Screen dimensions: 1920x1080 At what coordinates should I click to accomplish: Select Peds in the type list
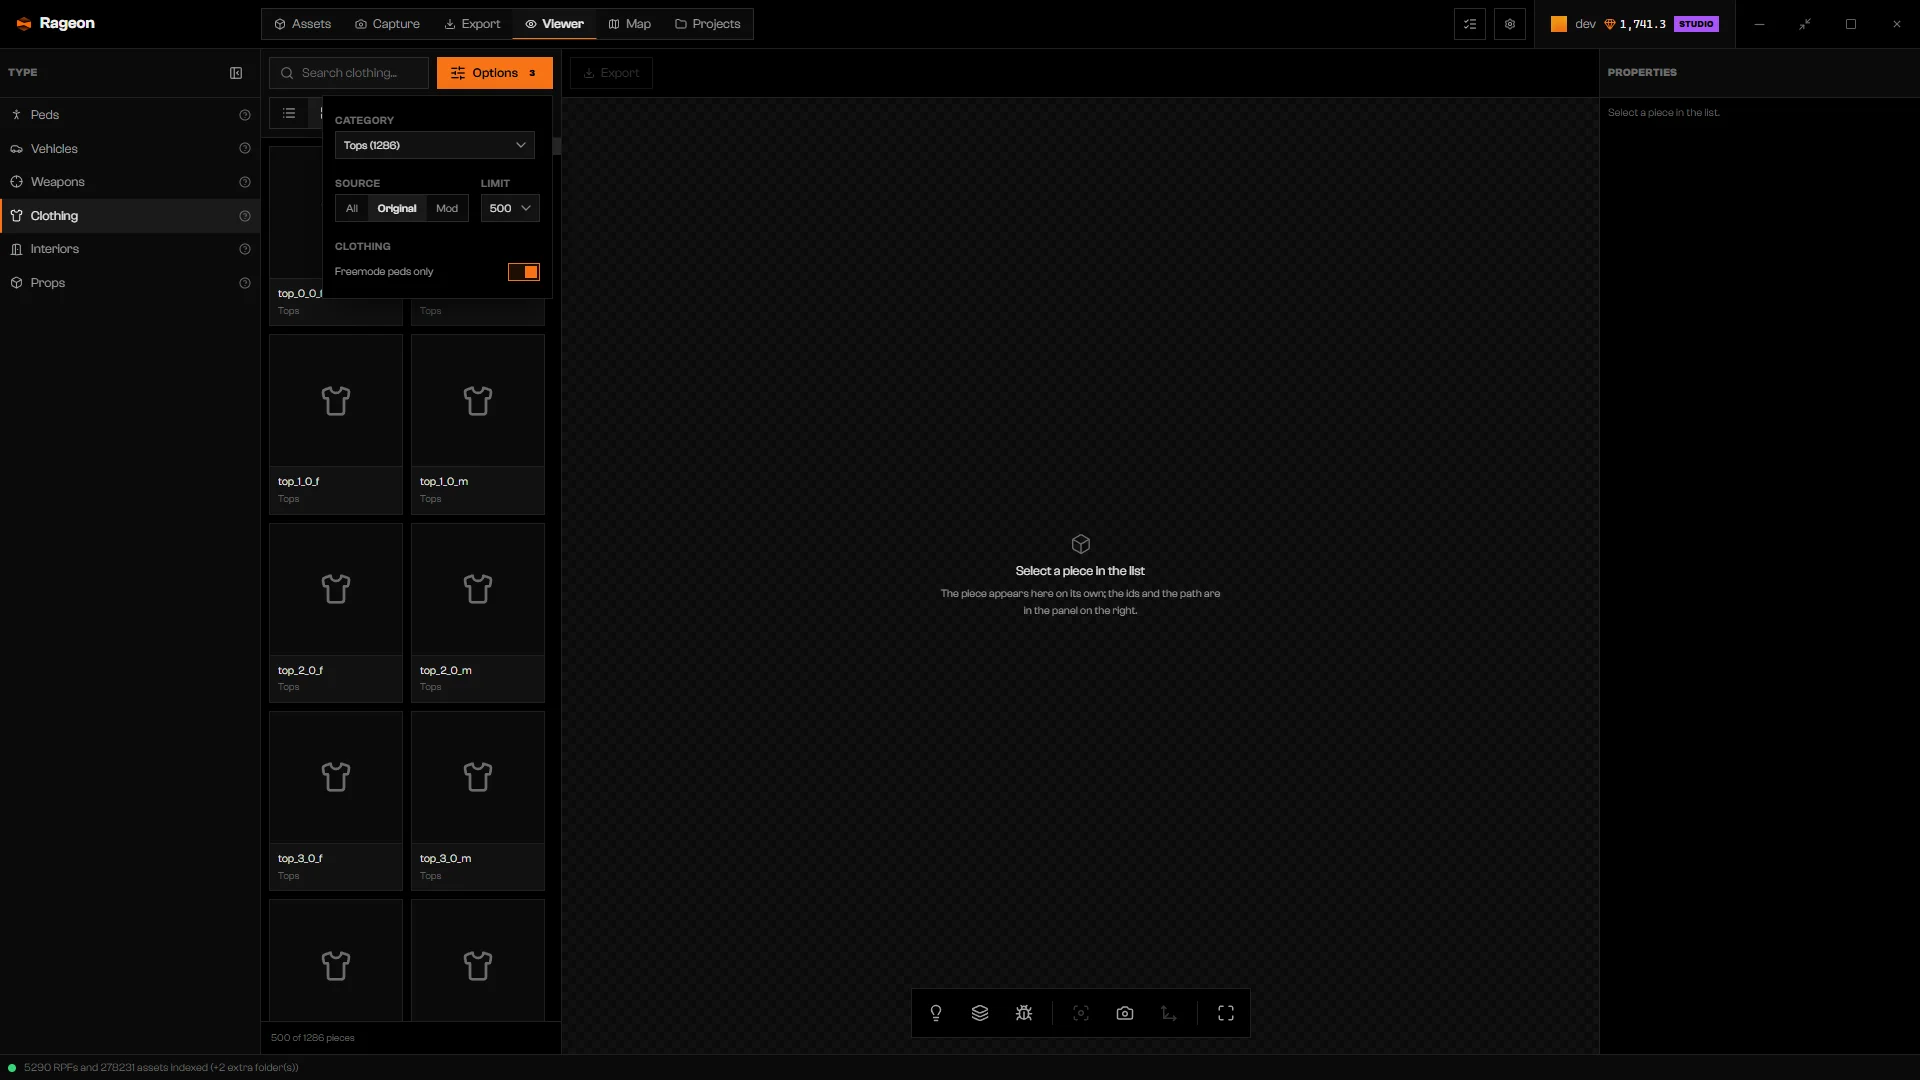tap(130, 115)
